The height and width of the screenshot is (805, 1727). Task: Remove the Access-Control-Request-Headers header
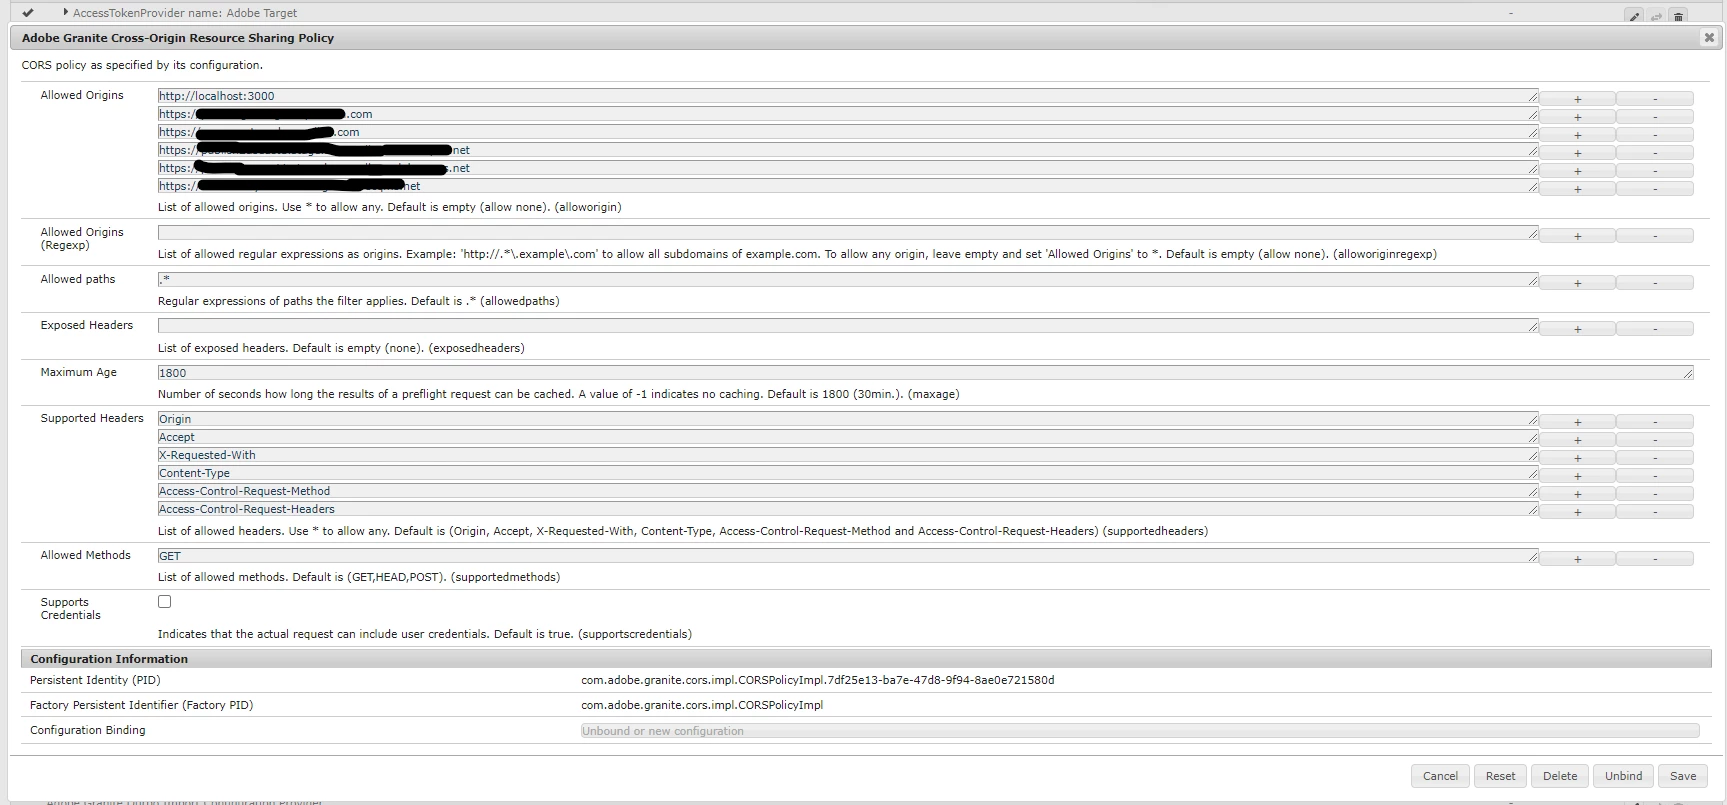point(1655,512)
